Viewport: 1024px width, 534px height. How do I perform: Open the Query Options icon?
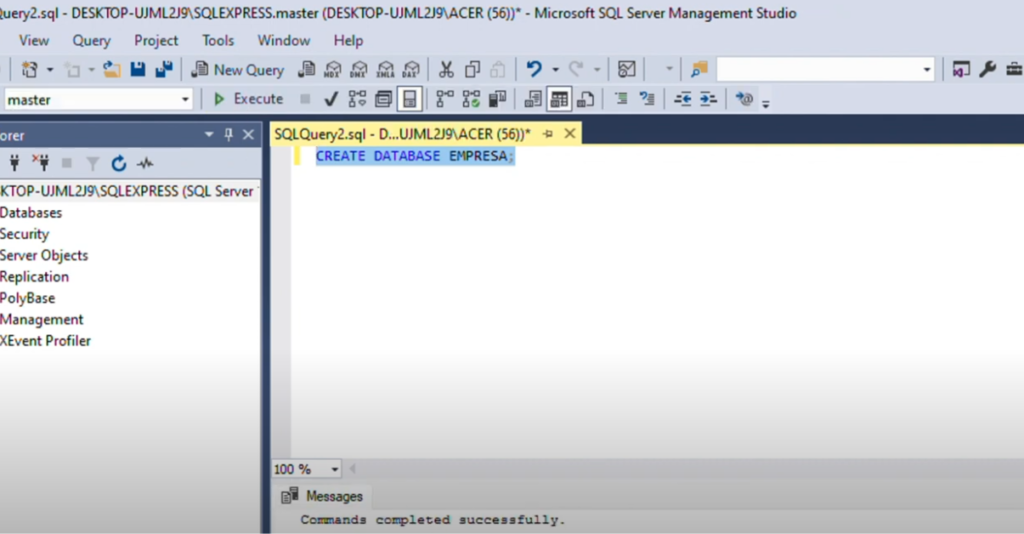(x=383, y=99)
